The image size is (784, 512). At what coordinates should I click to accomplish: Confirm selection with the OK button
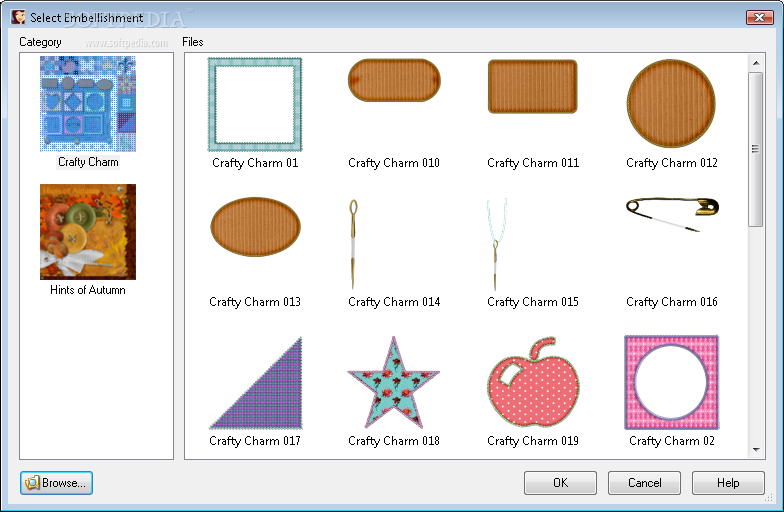[x=560, y=483]
